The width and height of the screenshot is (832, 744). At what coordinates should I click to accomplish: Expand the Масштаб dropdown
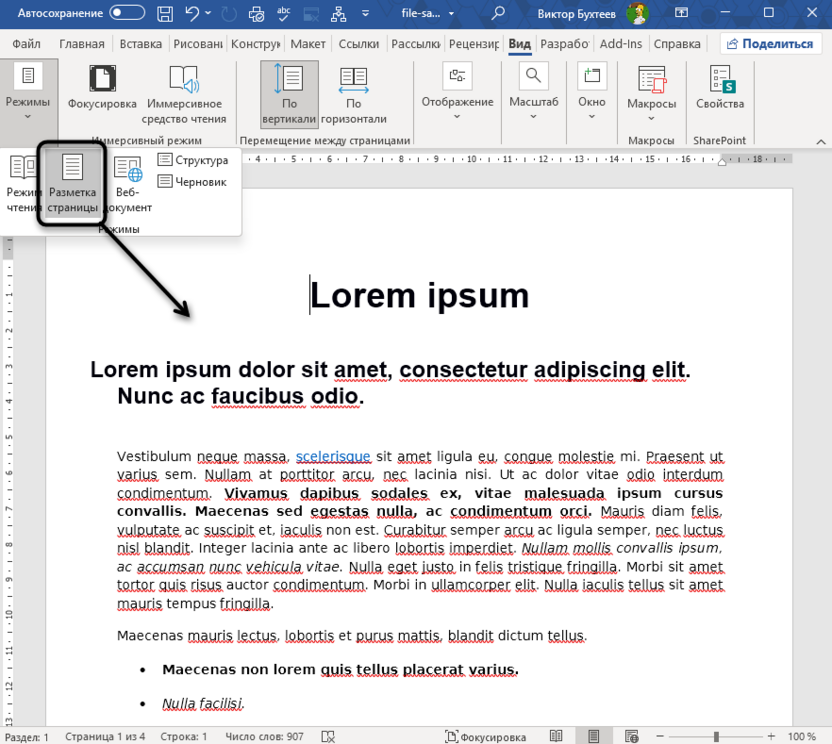(x=534, y=91)
